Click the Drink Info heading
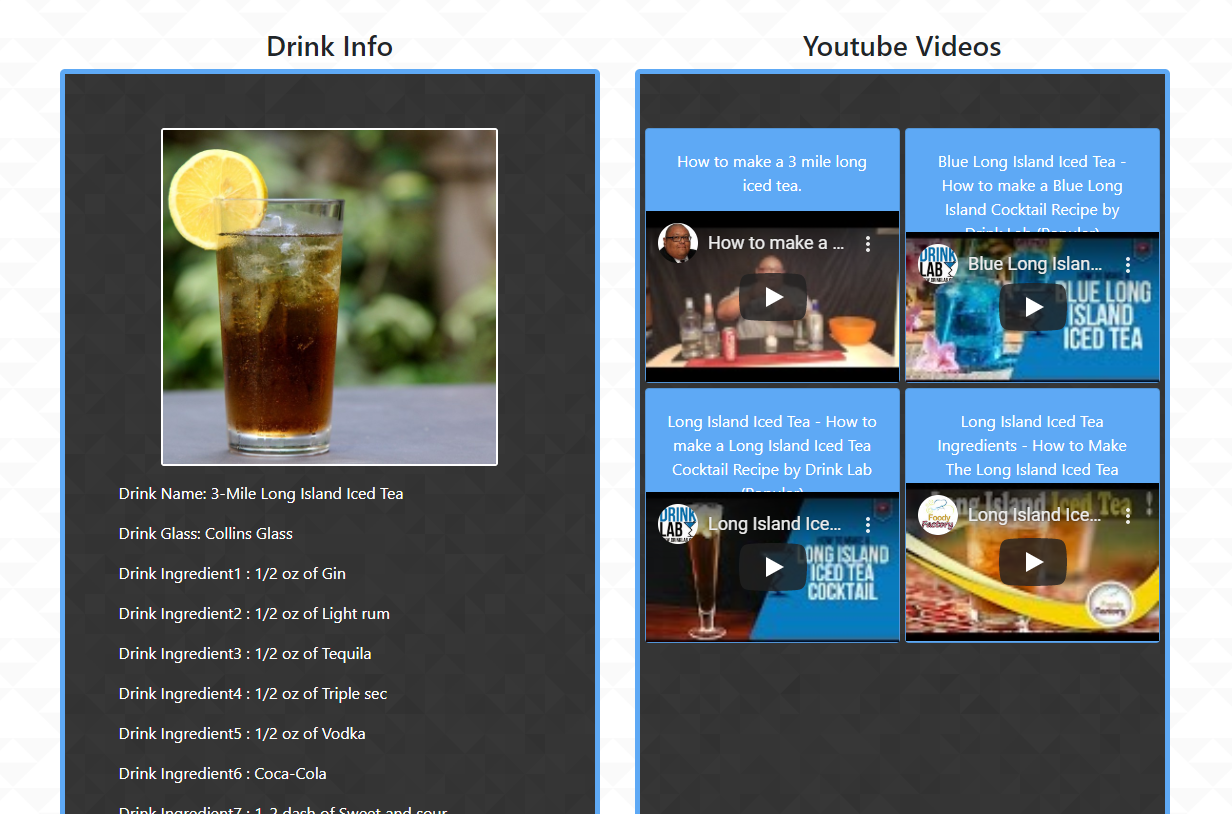The height and width of the screenshot is (814, 1232). [x=330, y=46]
